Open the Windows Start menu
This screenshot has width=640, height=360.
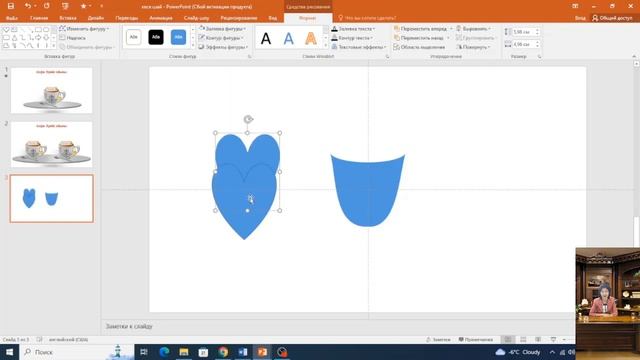click(x=9, y=352)
